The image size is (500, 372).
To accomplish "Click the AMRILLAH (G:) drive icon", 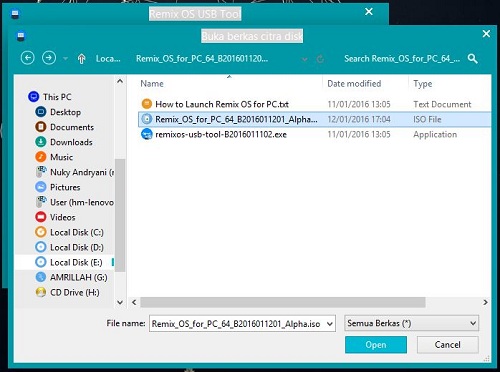I will [x=40, y=277].
